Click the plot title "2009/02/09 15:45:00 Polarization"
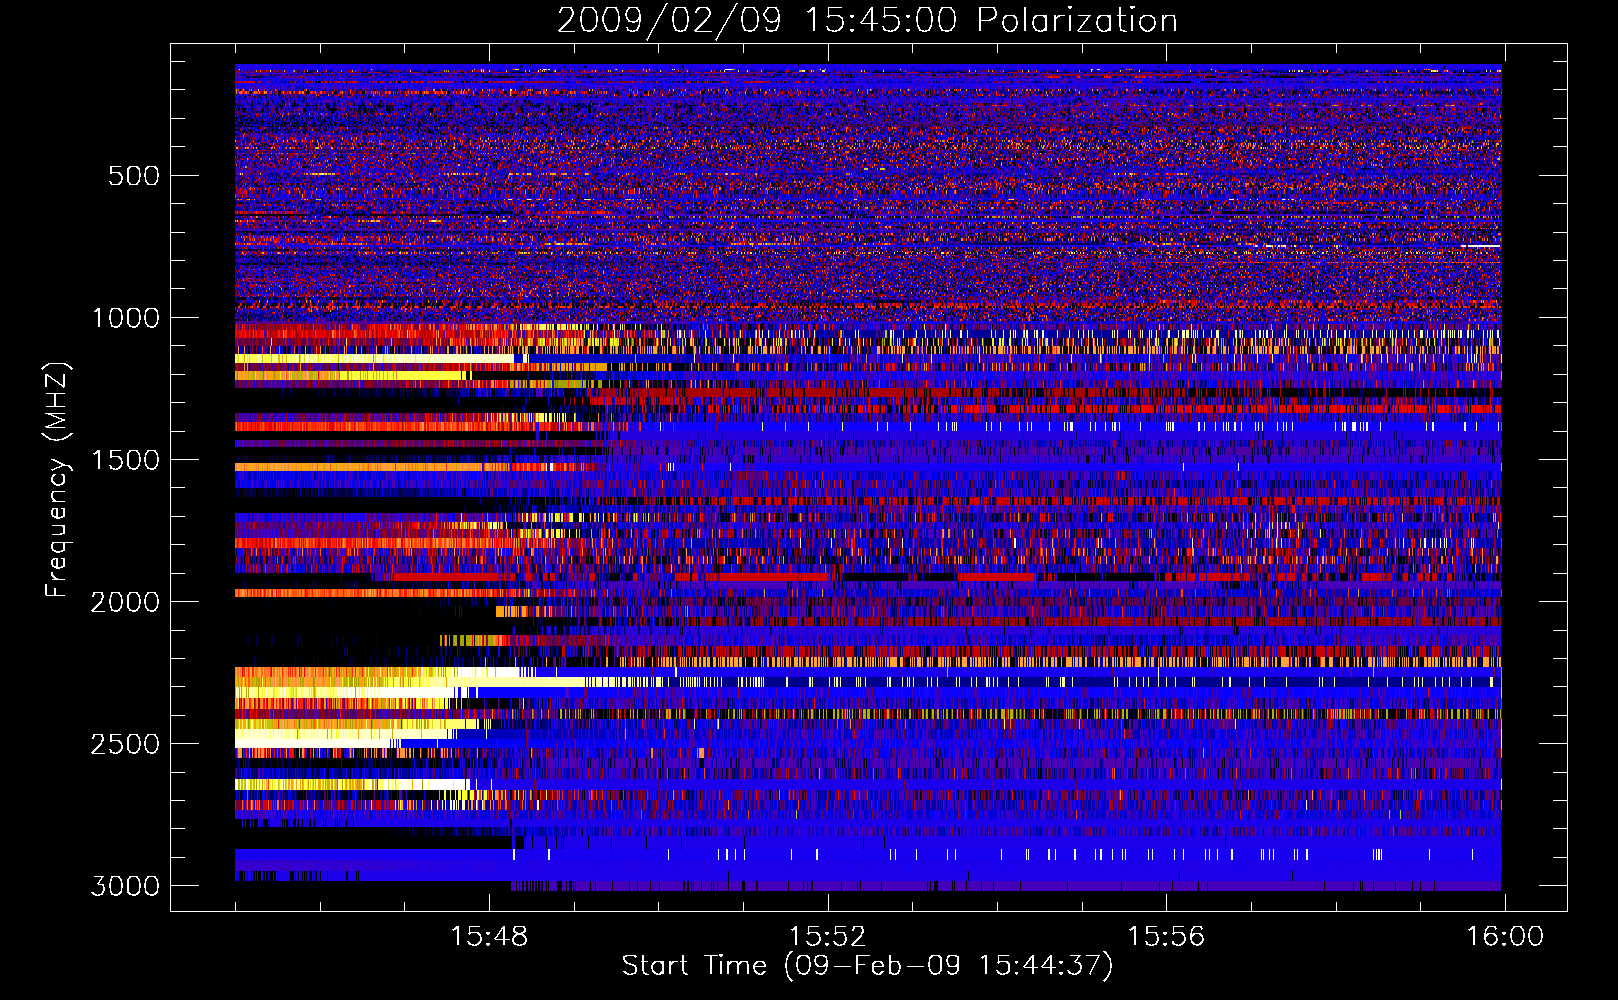This screenshot has height=1000, width=1618. coord(867,21)
